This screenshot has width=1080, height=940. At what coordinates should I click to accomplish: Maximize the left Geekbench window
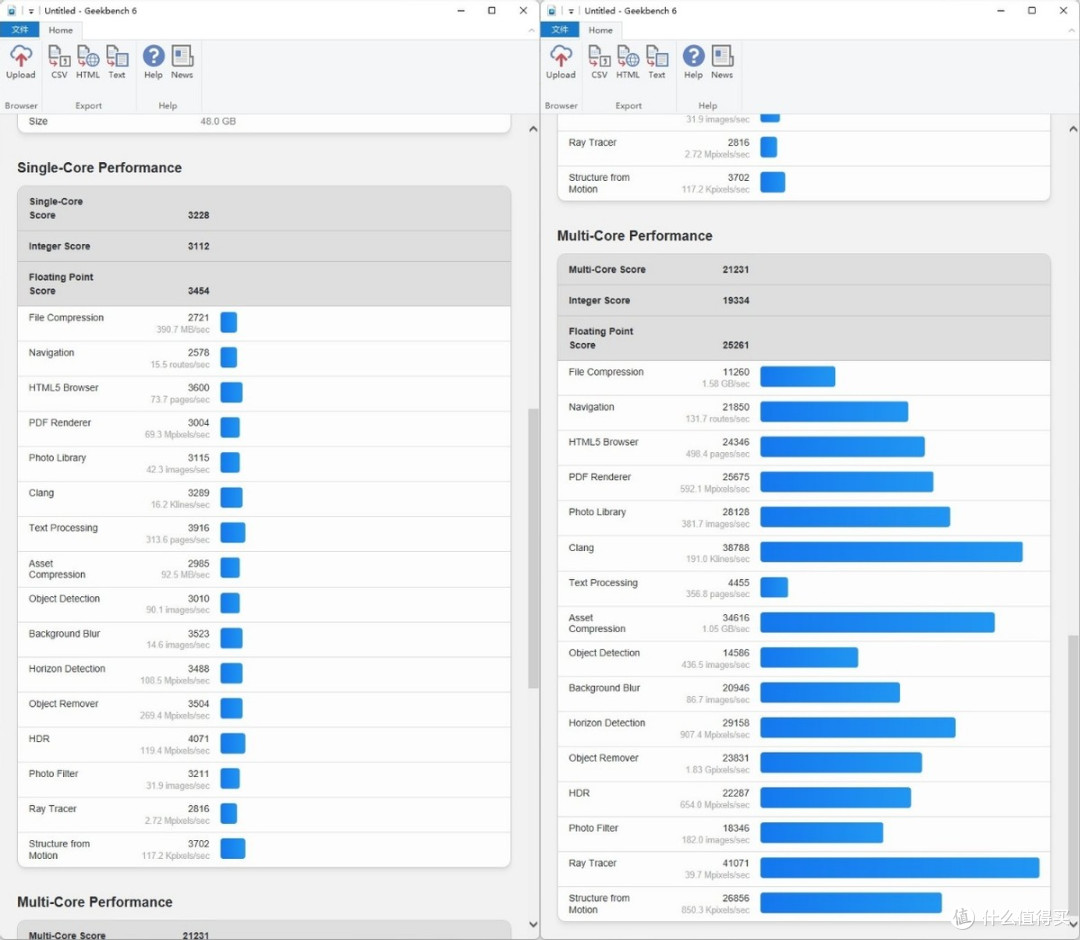[492, 10]
